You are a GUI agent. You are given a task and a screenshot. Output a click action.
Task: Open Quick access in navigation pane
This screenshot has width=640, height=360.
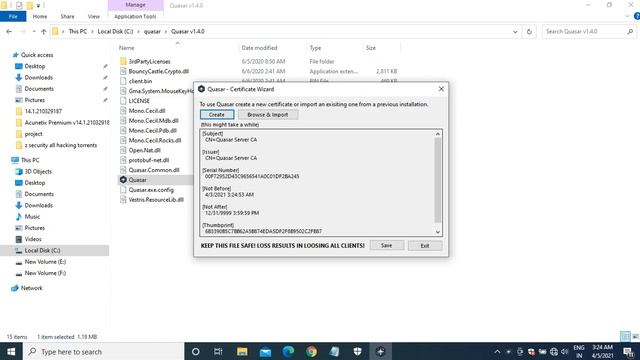(x=37, y=55)
